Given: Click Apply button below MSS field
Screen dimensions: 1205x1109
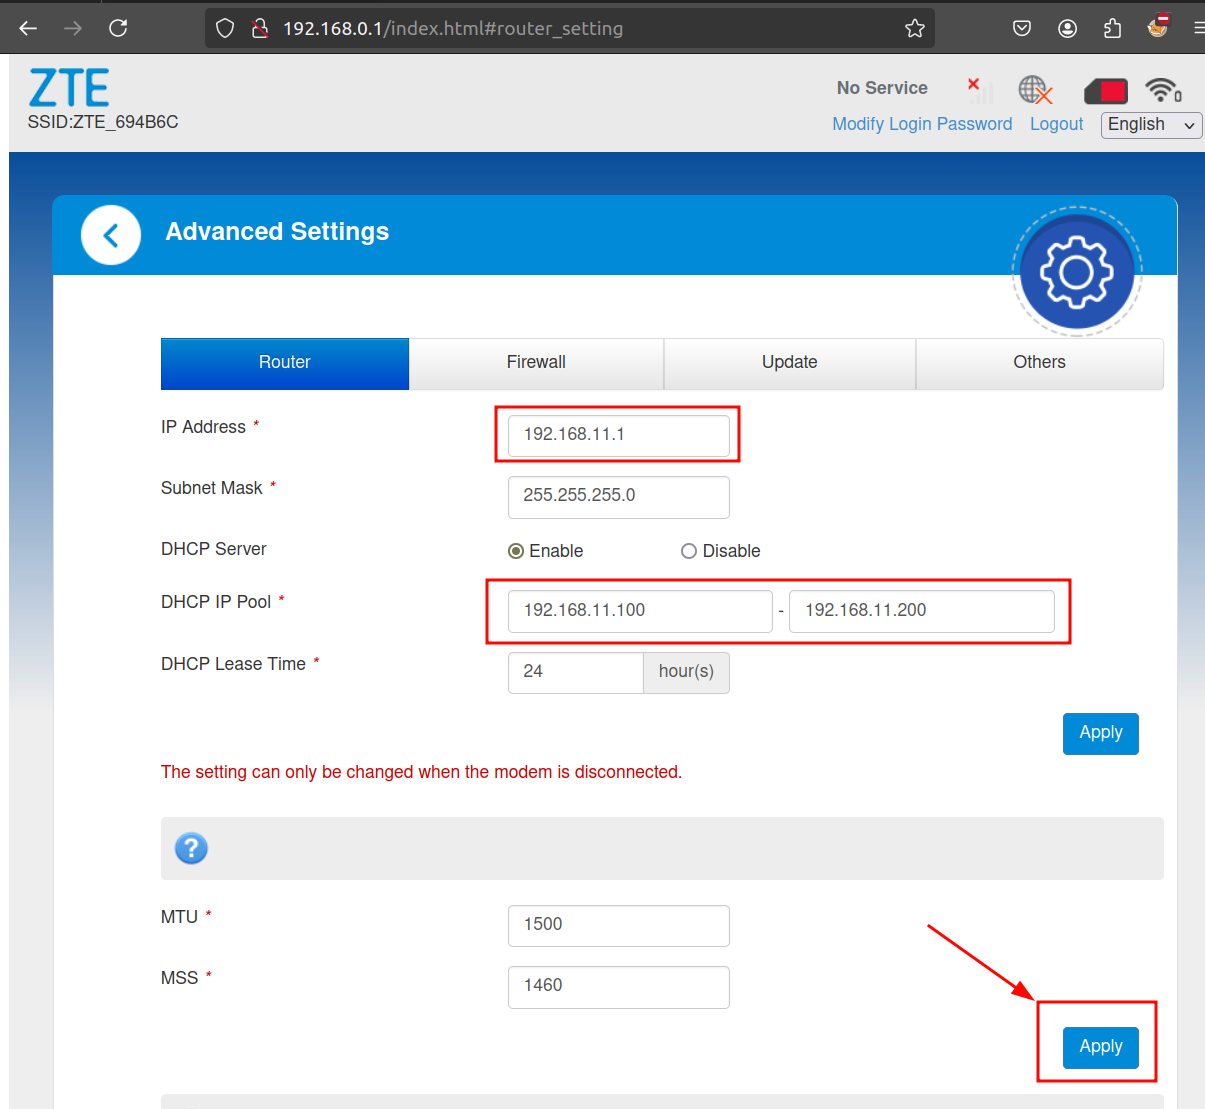Looking at the screenshot, I should (x=1100, y=1047).
